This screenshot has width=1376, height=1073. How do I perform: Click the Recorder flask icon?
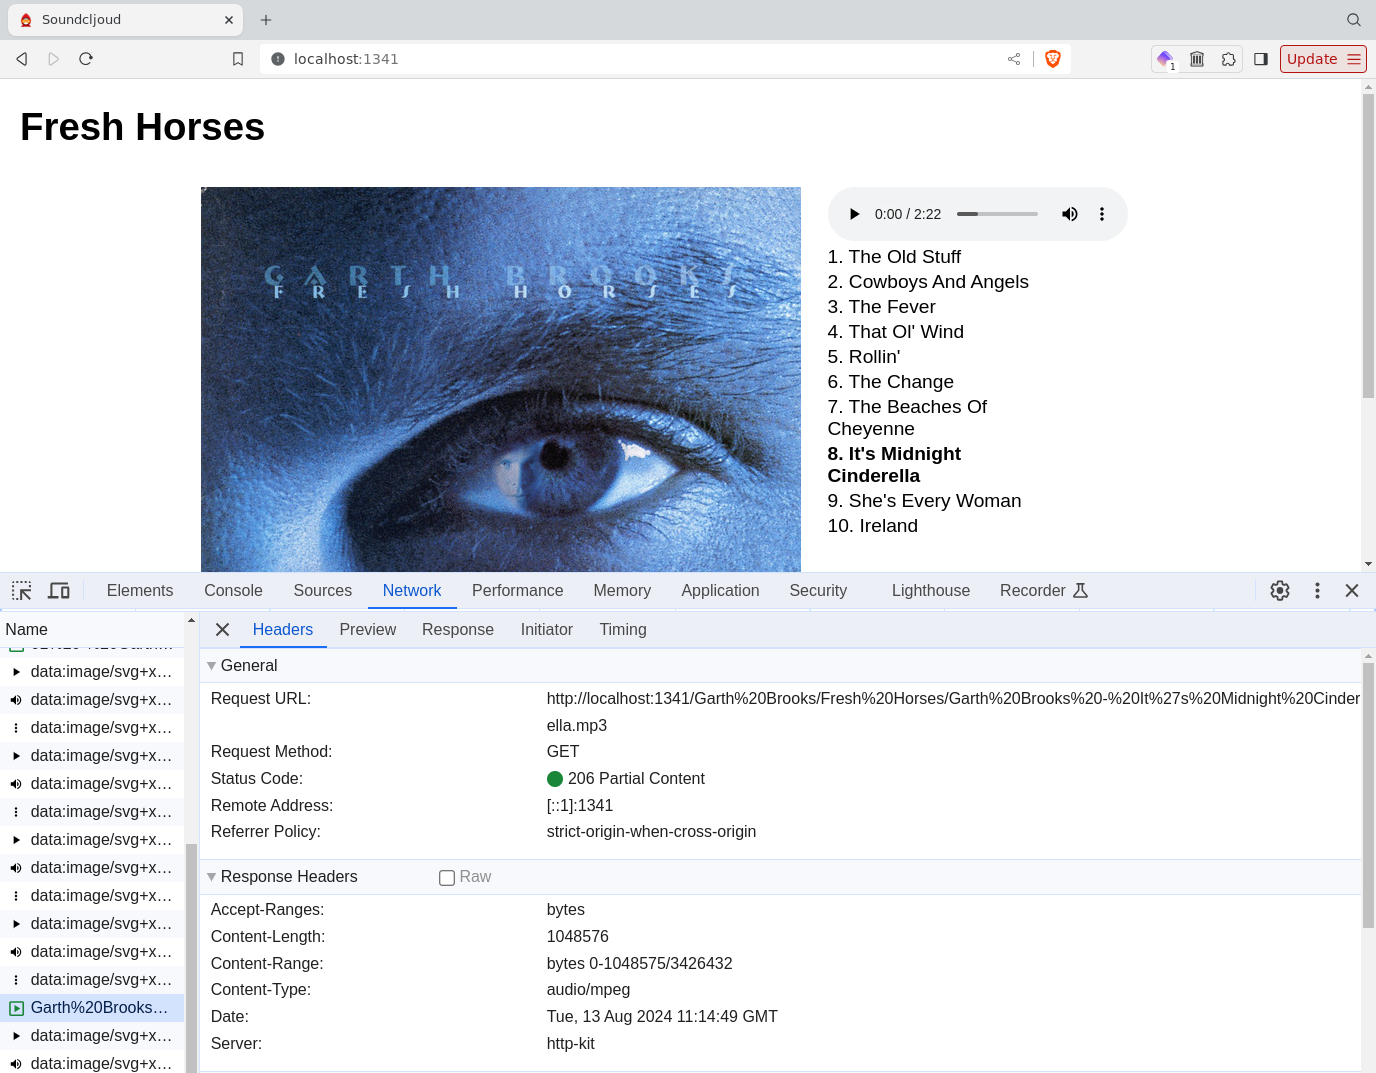click(1080, 591)
